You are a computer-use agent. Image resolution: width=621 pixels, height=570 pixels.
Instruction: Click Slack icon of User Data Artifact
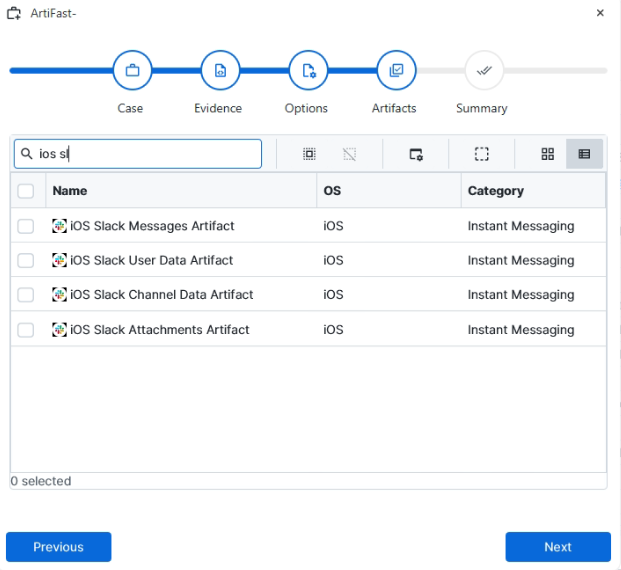(59, 260)
